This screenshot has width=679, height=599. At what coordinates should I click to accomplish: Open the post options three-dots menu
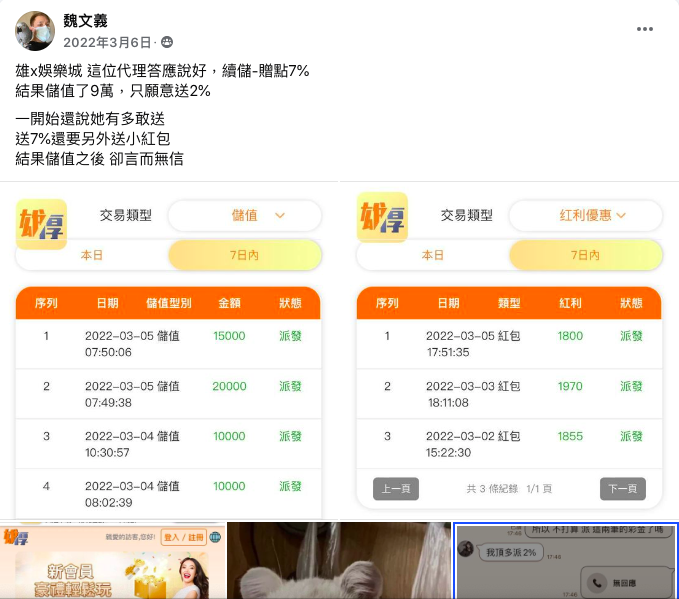click(x=644, y=29)
